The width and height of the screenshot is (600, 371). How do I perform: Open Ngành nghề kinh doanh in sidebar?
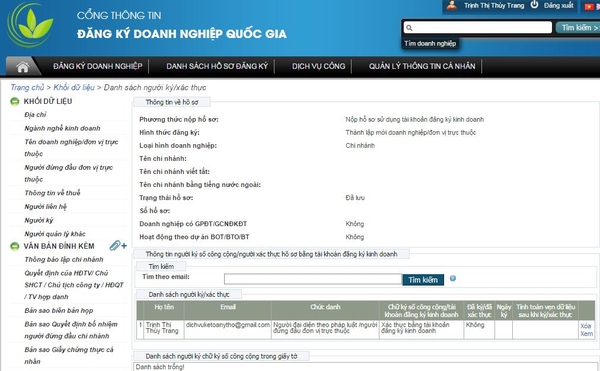pyautogui.click(x=62, y=128)
